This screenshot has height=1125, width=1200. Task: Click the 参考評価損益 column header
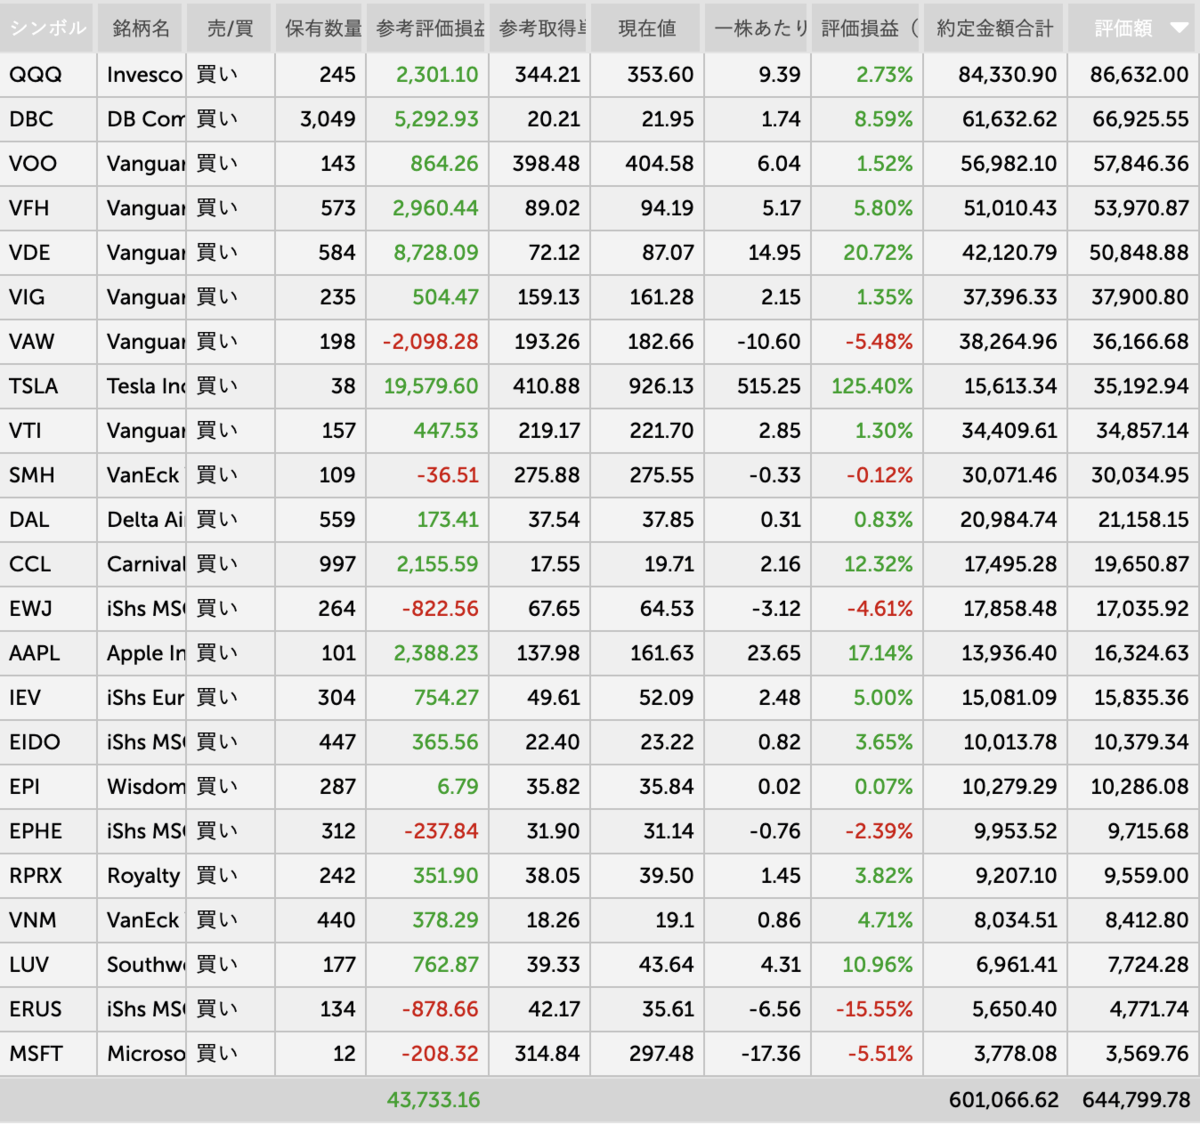(x=428, y=28)
